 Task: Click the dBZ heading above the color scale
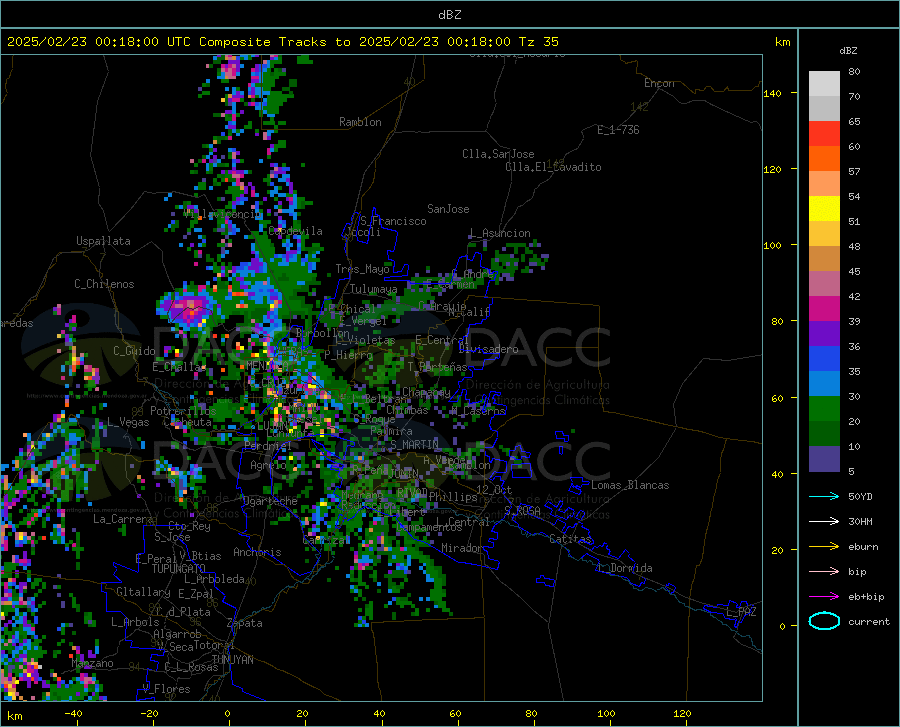[848, 51]
